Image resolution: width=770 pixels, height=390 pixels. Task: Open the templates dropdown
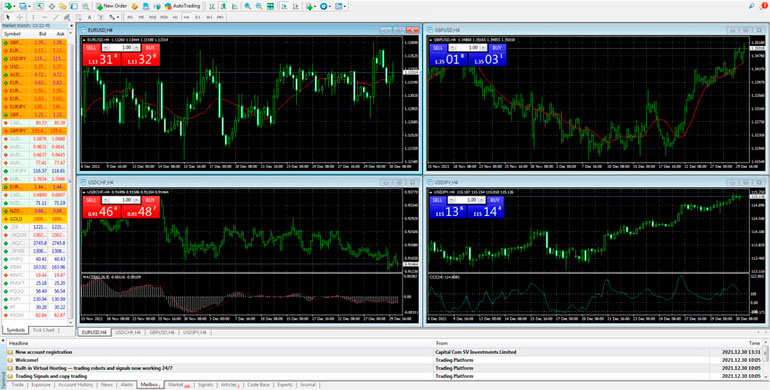point(340,6)
